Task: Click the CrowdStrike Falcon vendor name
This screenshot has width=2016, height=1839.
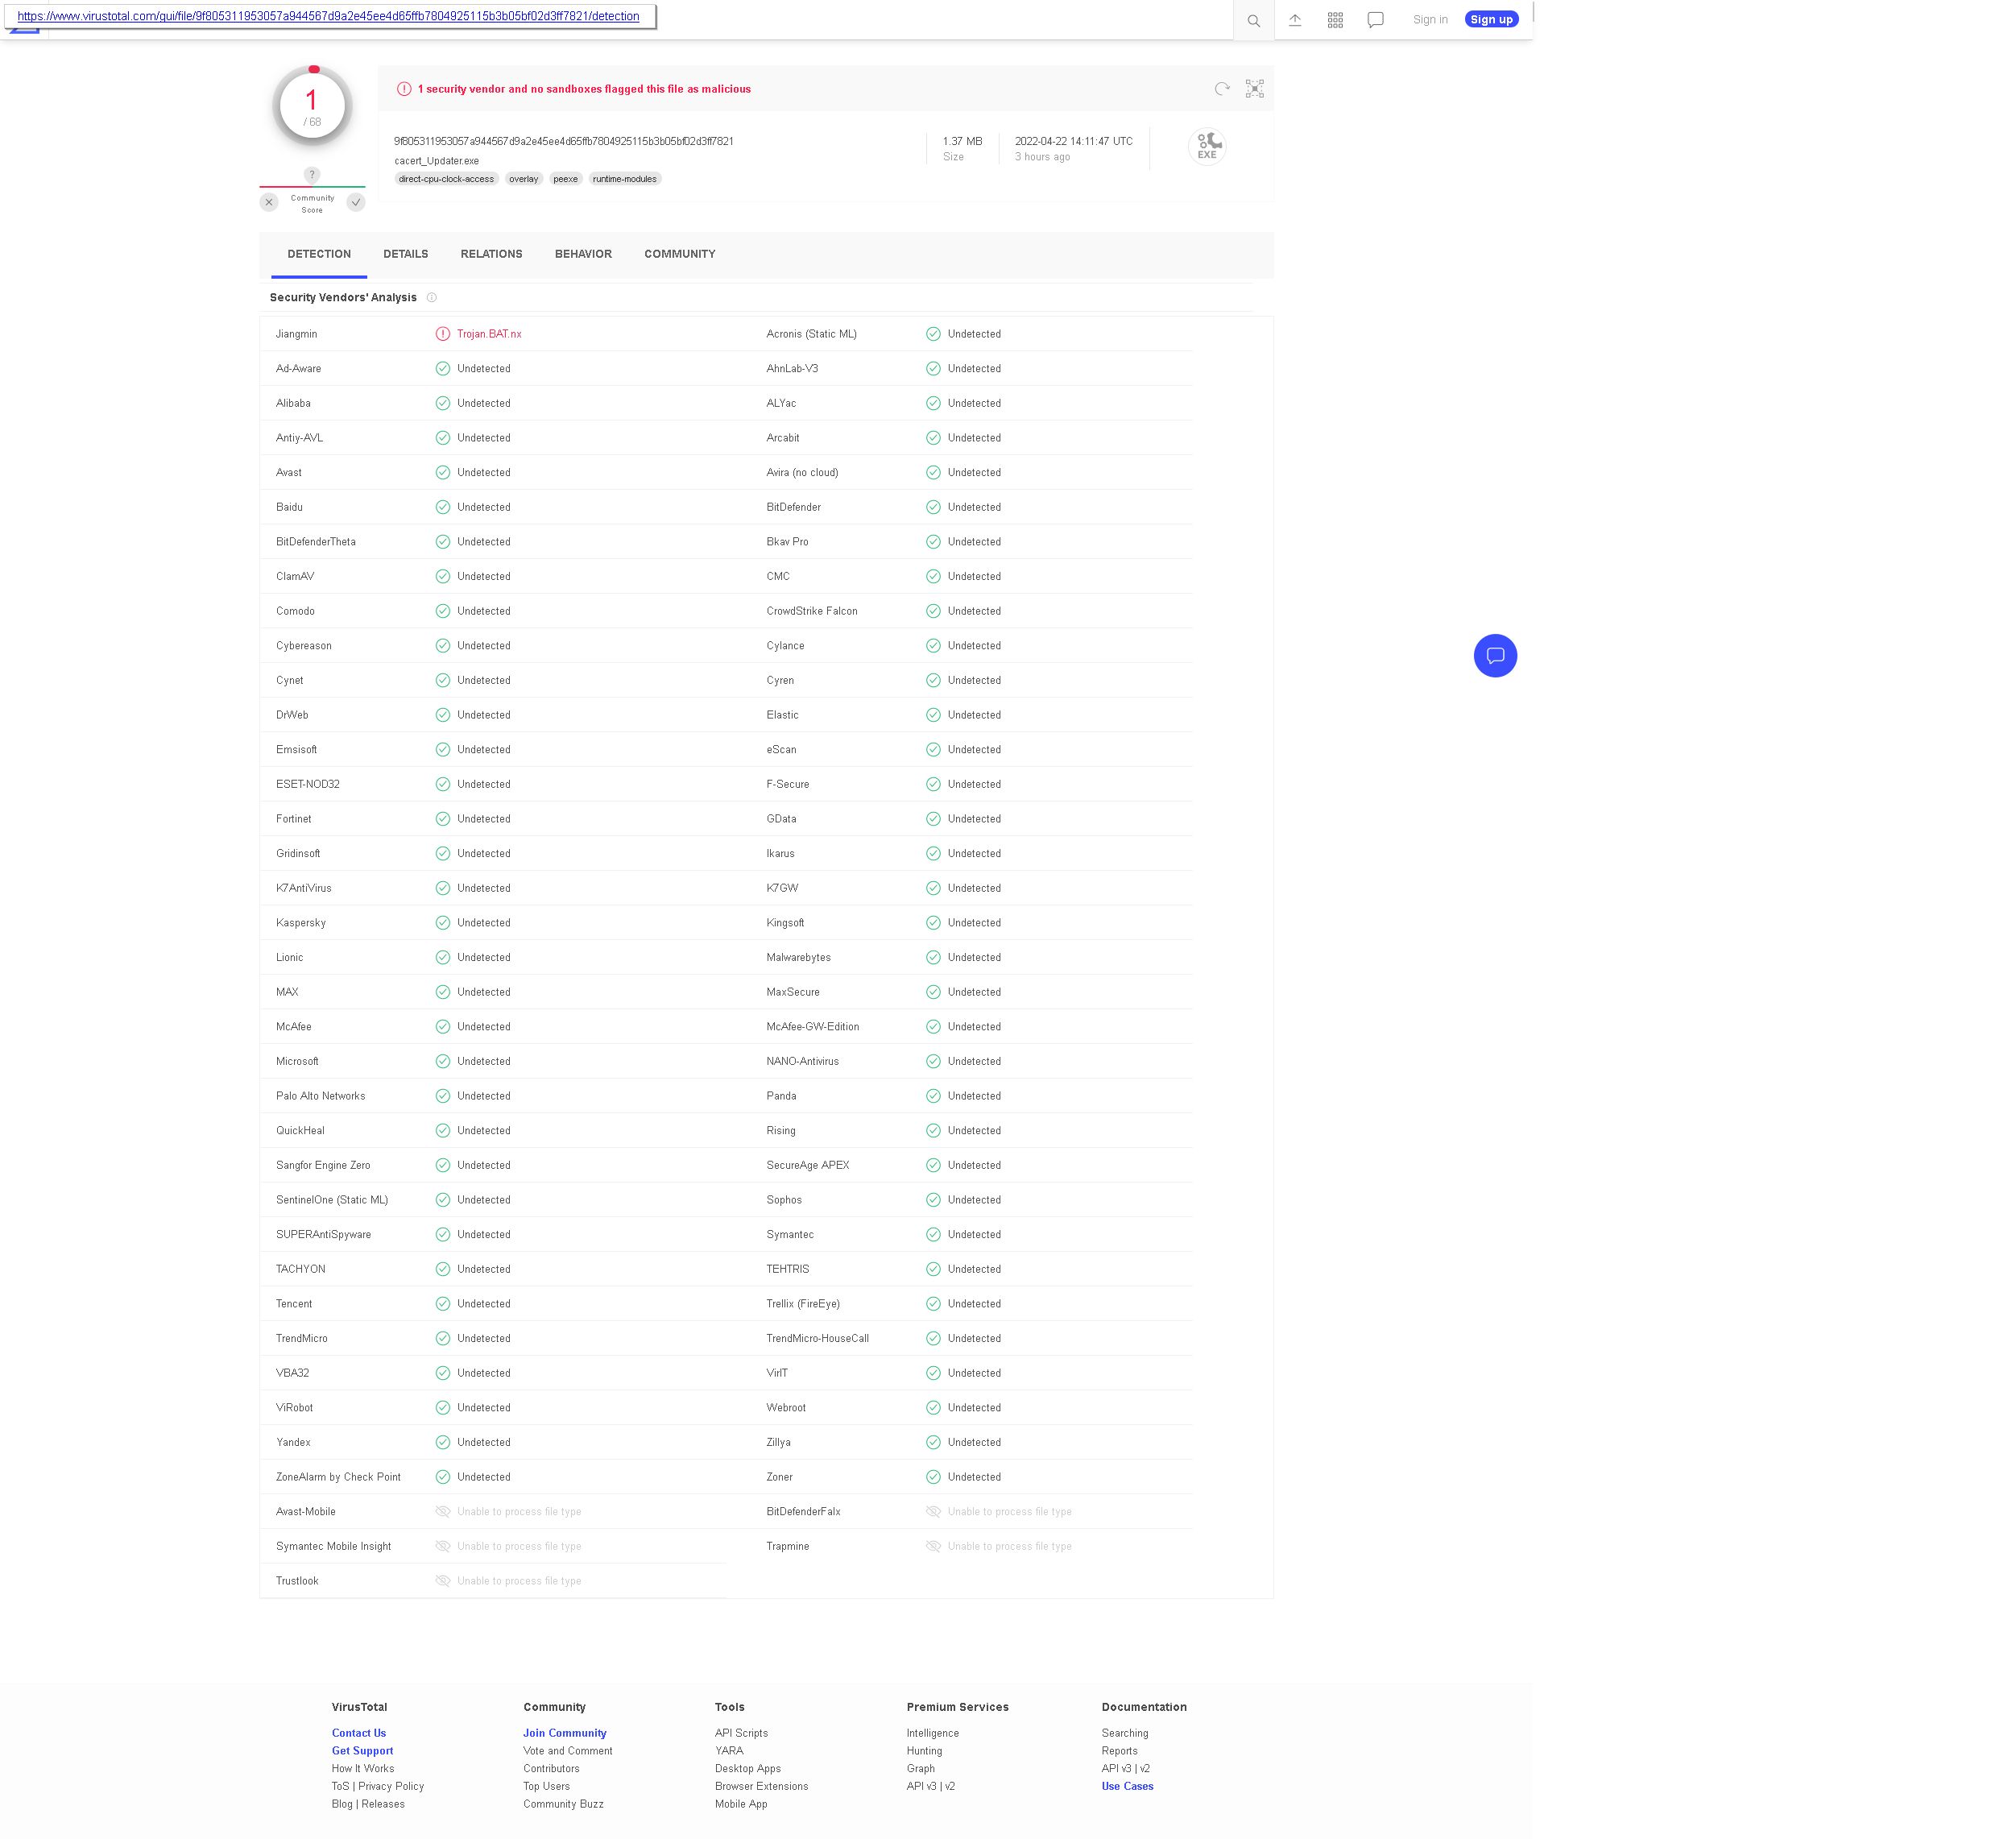Action: click(x=812, y=611)
